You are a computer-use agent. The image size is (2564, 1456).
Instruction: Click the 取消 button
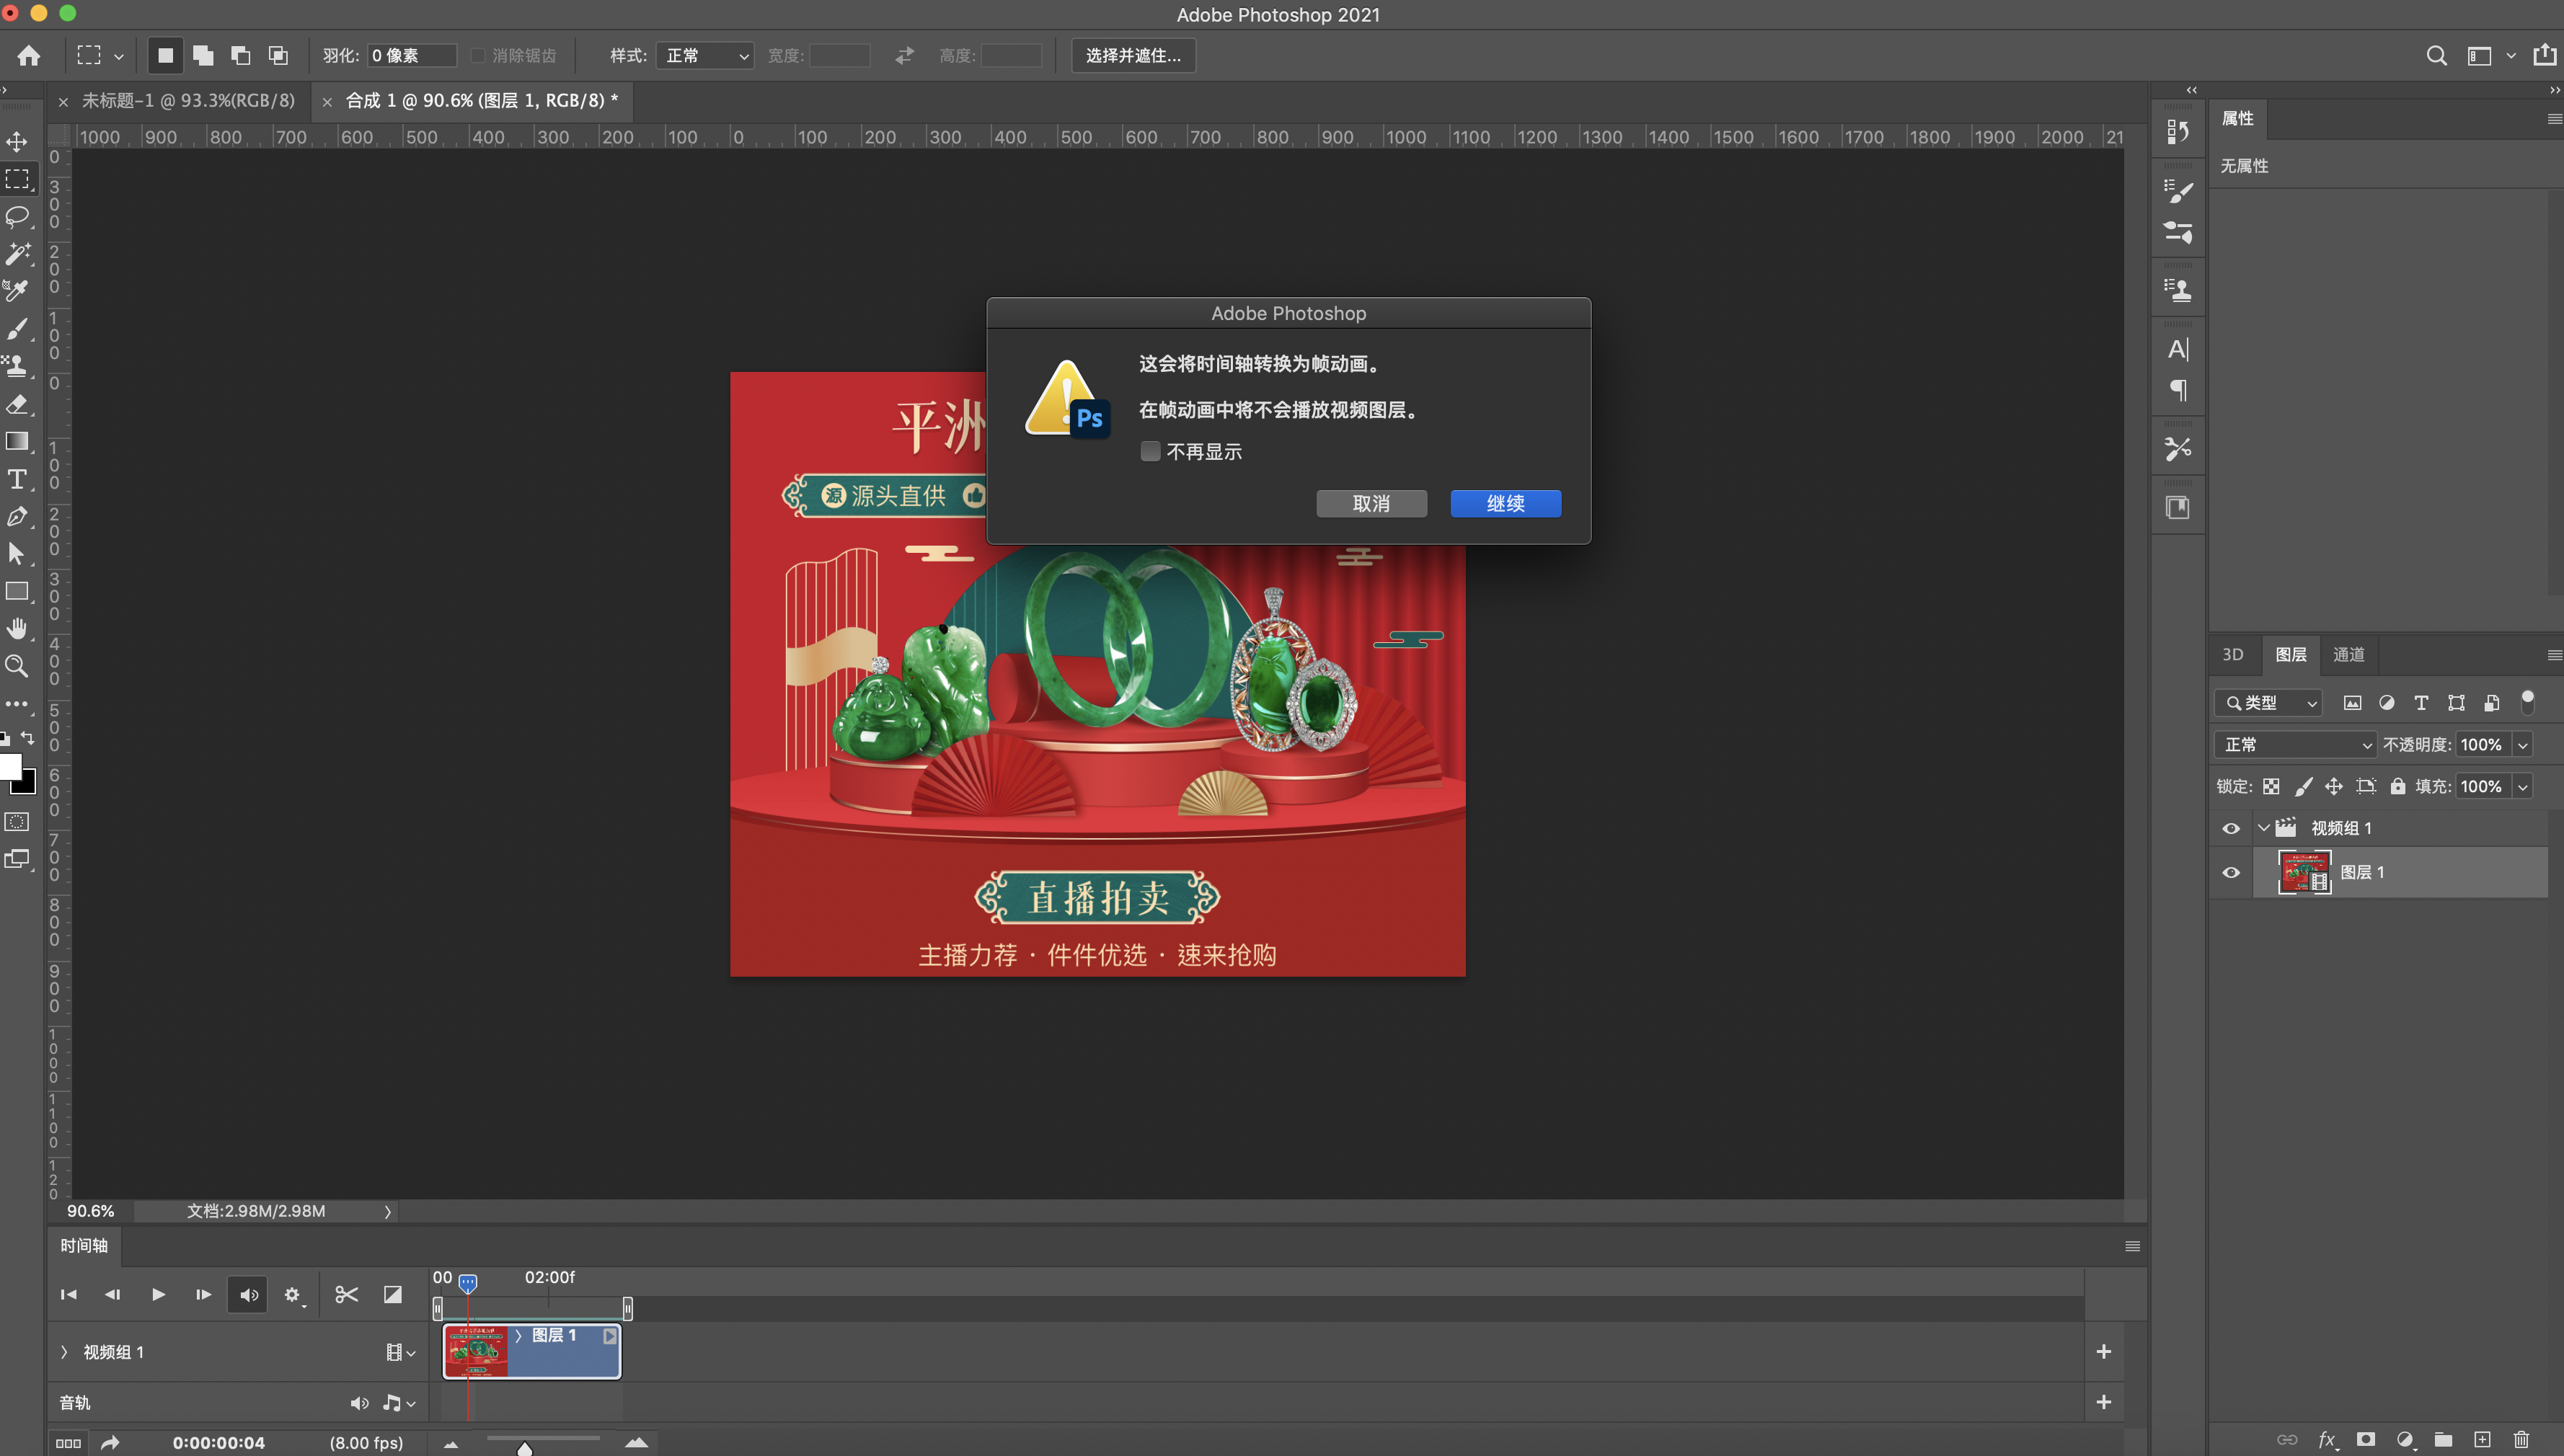1371,503
